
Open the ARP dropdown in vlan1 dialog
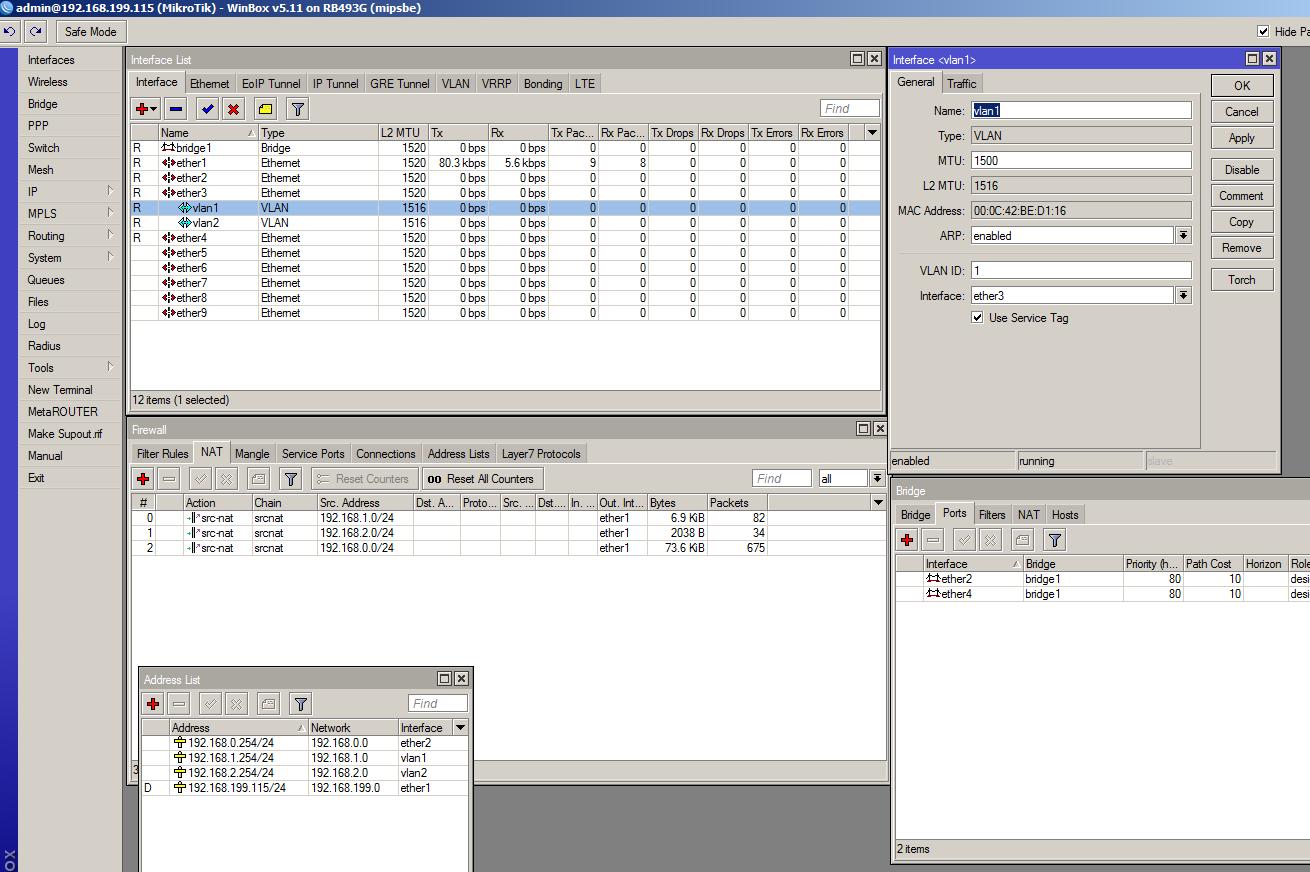pyautogui.click(x=1183, y=236)
